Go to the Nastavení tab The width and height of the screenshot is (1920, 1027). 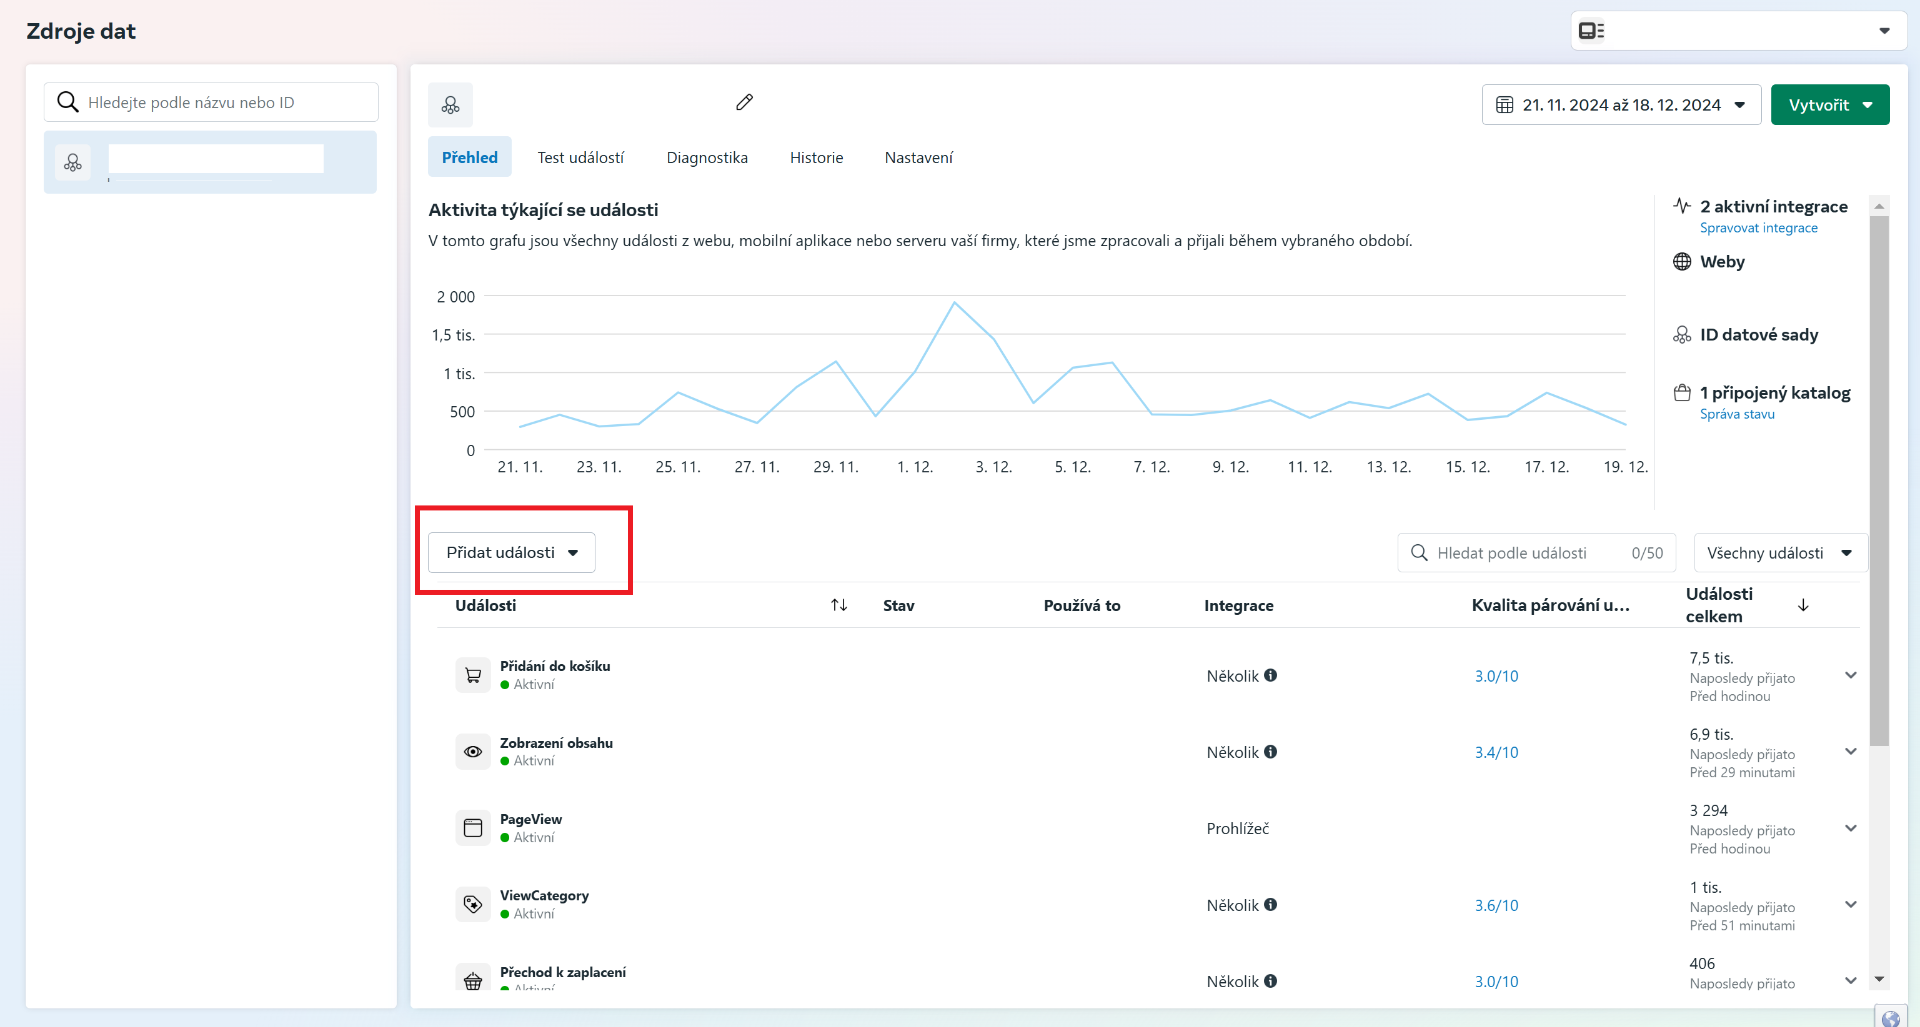919,157
